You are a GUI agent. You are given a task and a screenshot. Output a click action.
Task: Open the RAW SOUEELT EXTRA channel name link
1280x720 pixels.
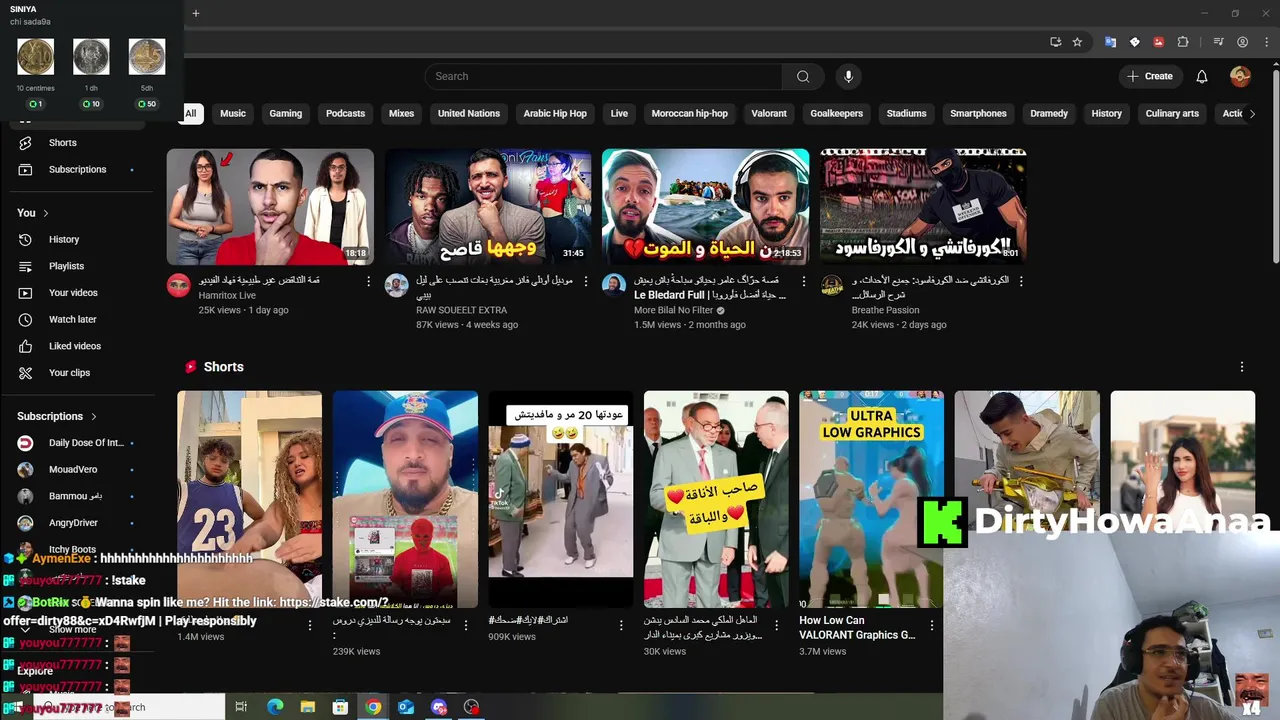click(x=461, y=310)
